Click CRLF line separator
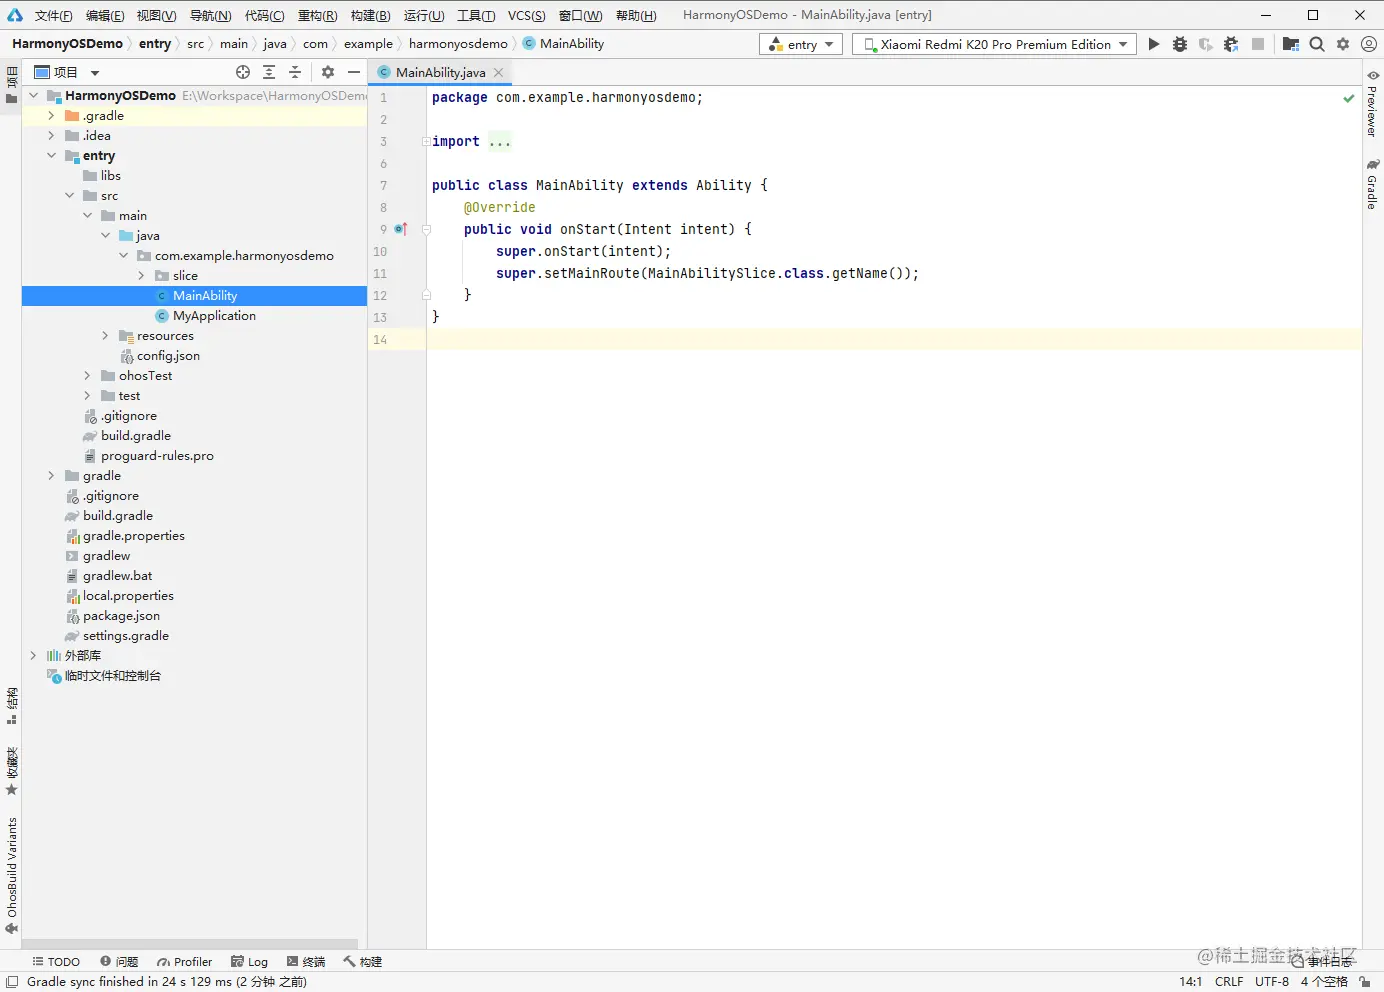 1229,982
